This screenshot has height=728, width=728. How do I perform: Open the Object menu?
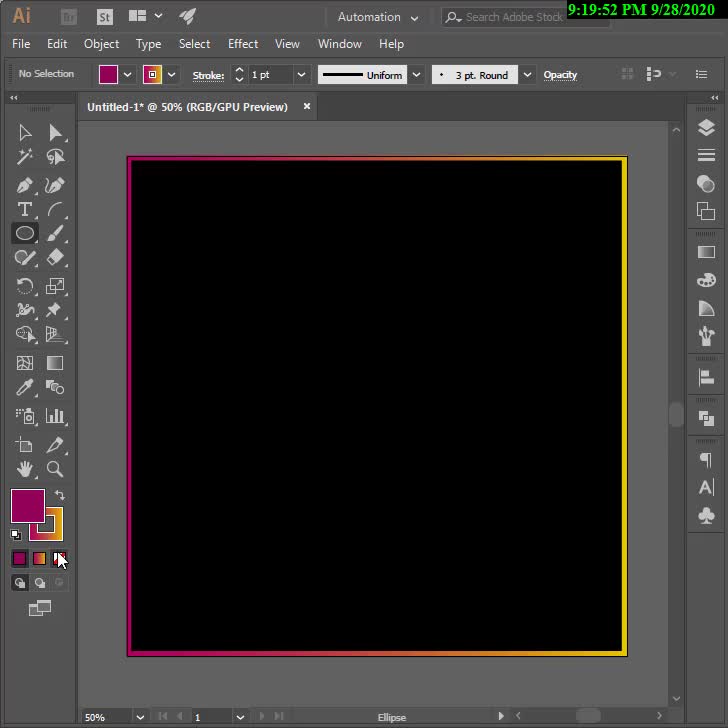[101, 44]
